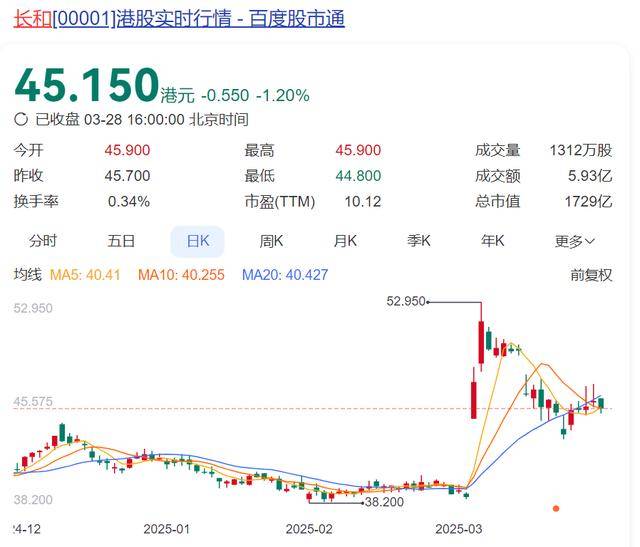Screen dimensions: 640x547
Task: Switch to the 五日 chart tab
Action: tap(121, 241)
